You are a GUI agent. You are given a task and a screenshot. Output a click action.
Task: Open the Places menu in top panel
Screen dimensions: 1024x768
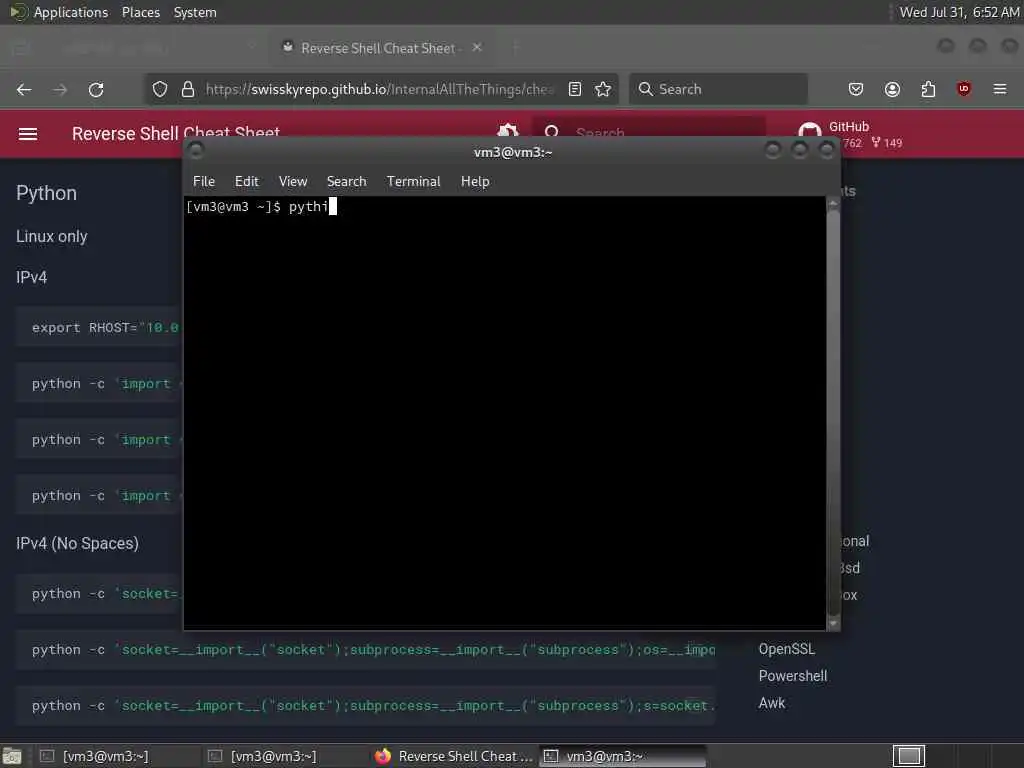point(141,12)
